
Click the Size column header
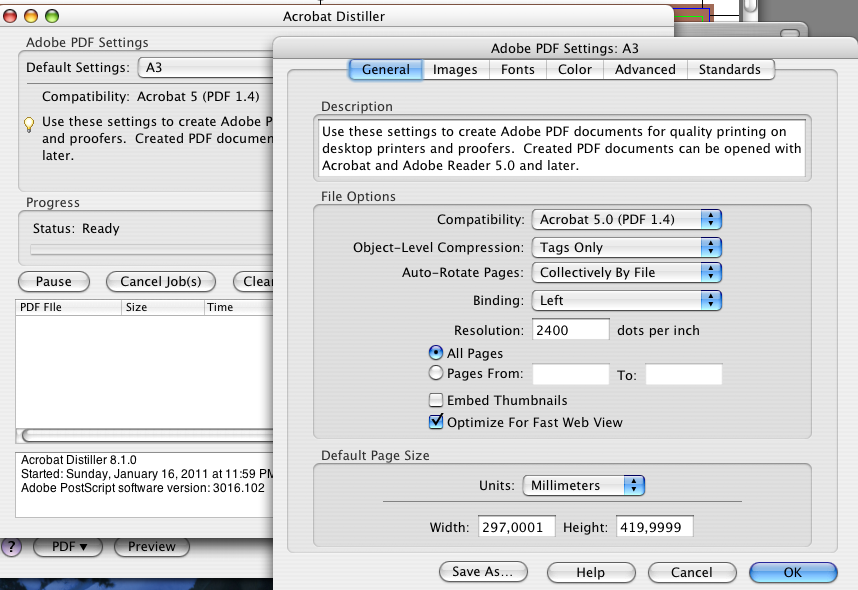(163, 307)
